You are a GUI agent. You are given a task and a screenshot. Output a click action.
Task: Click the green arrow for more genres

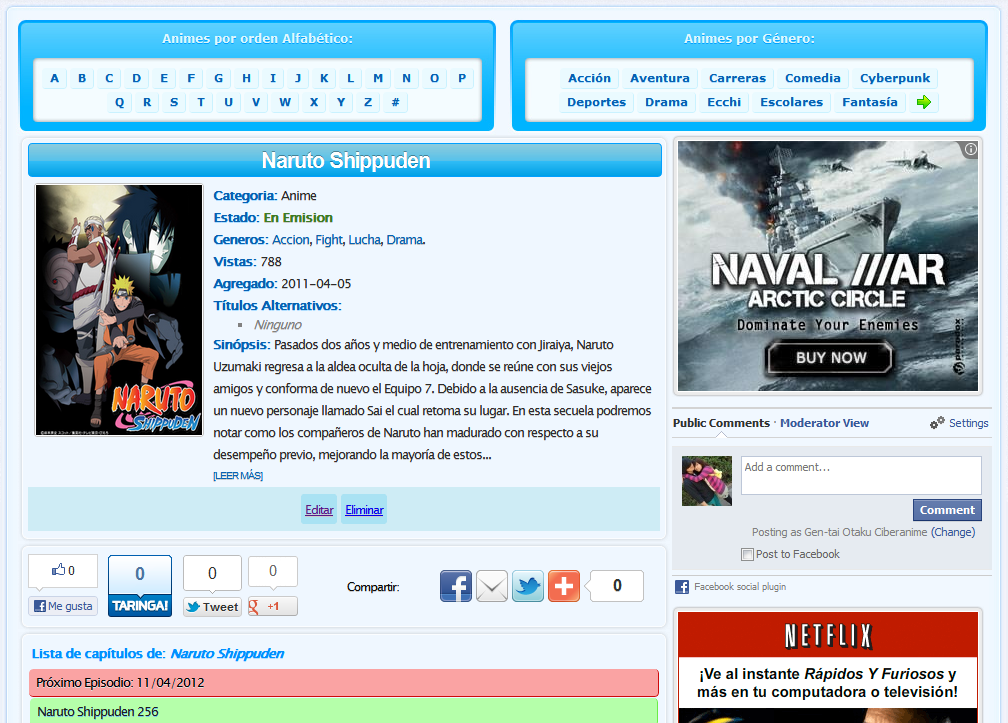point(924,102)
